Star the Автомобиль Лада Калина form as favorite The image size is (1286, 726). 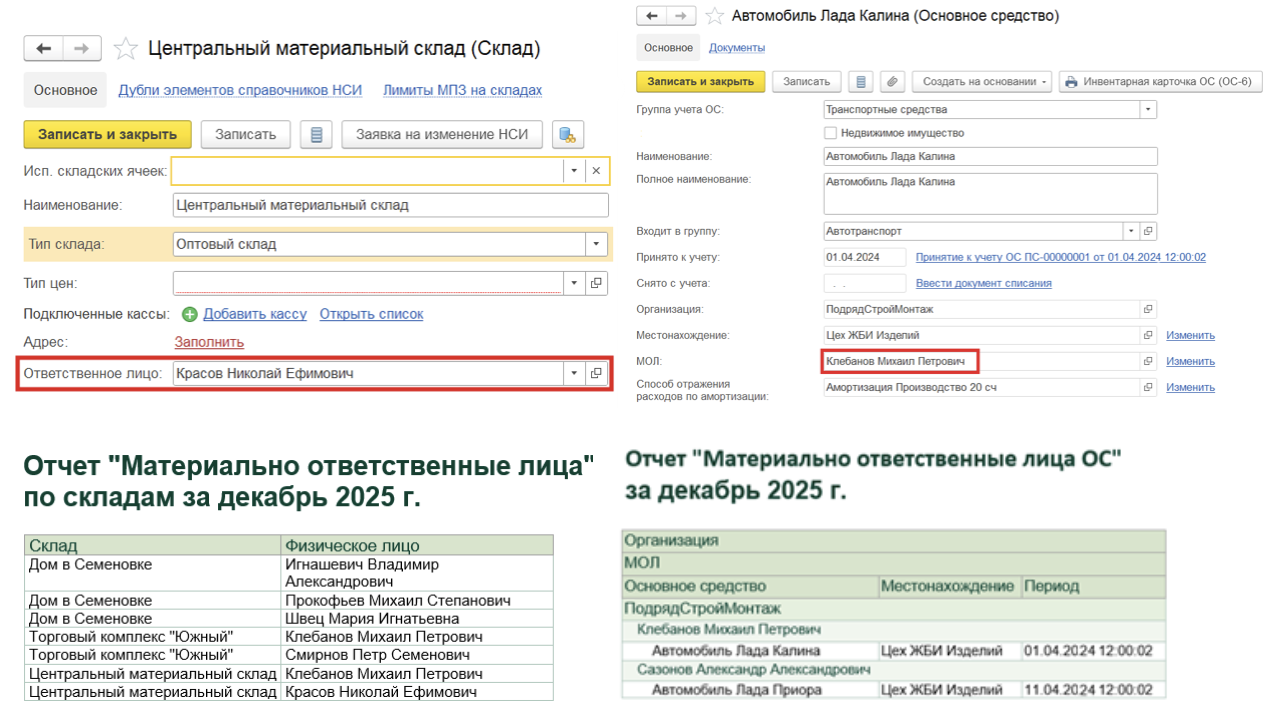point(714,16)
